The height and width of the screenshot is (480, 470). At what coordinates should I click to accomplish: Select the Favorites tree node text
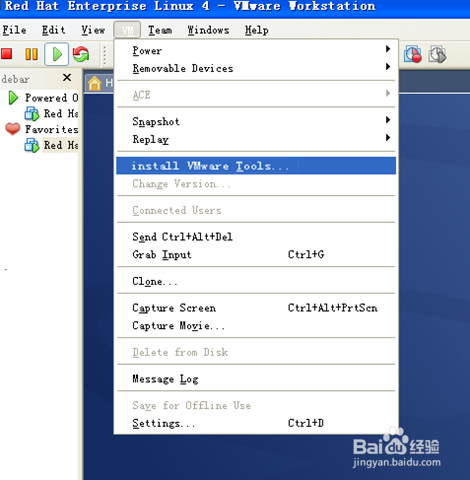(x=52, y=129)
